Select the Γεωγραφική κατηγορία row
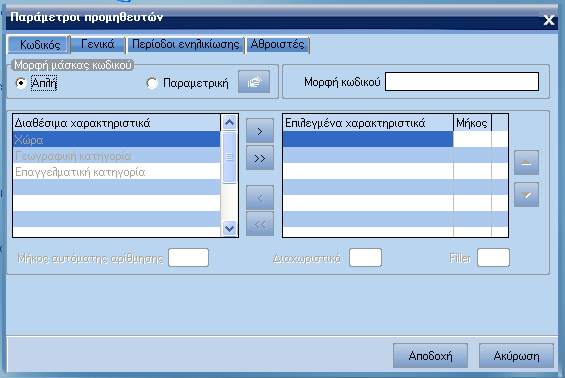 point(116,156)
